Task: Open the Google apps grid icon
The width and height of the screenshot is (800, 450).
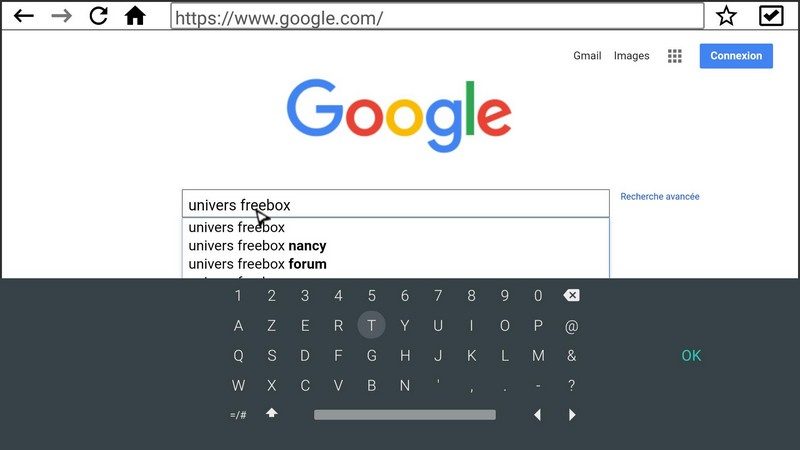Action: [674, 56]
